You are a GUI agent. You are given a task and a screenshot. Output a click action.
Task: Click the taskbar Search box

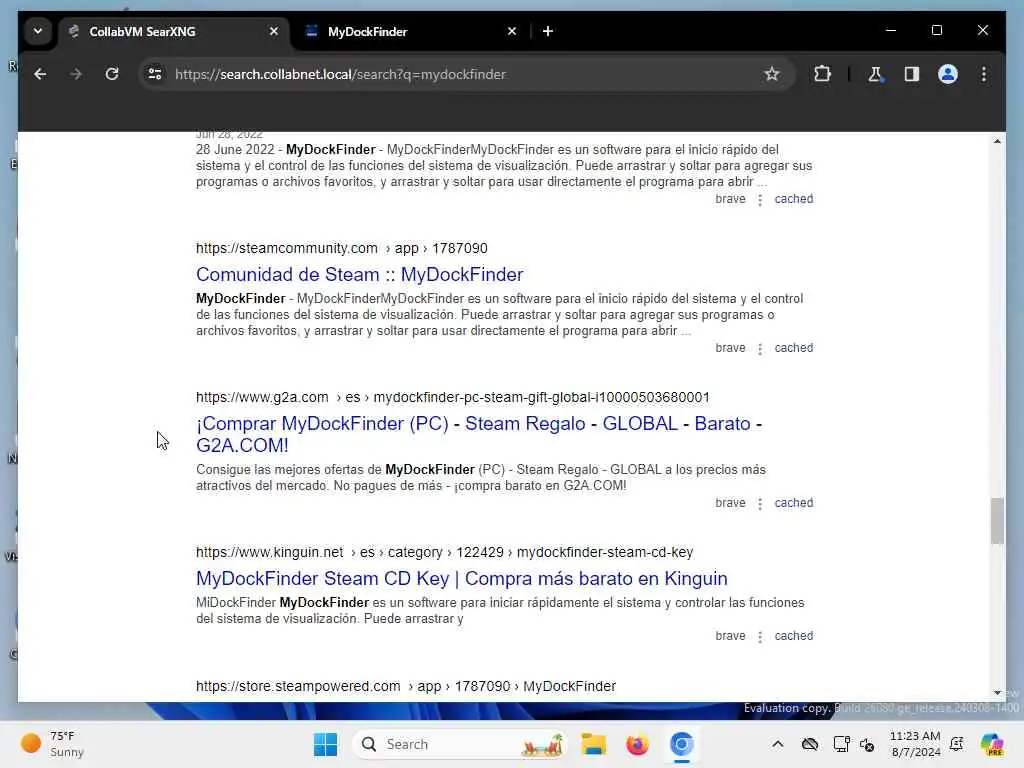click(x=460, y=744)
